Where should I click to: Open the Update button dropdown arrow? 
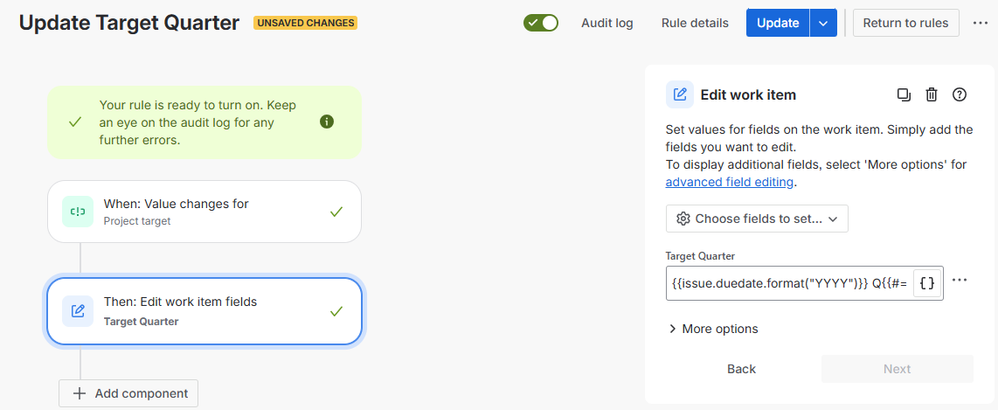tap(824, 23)
